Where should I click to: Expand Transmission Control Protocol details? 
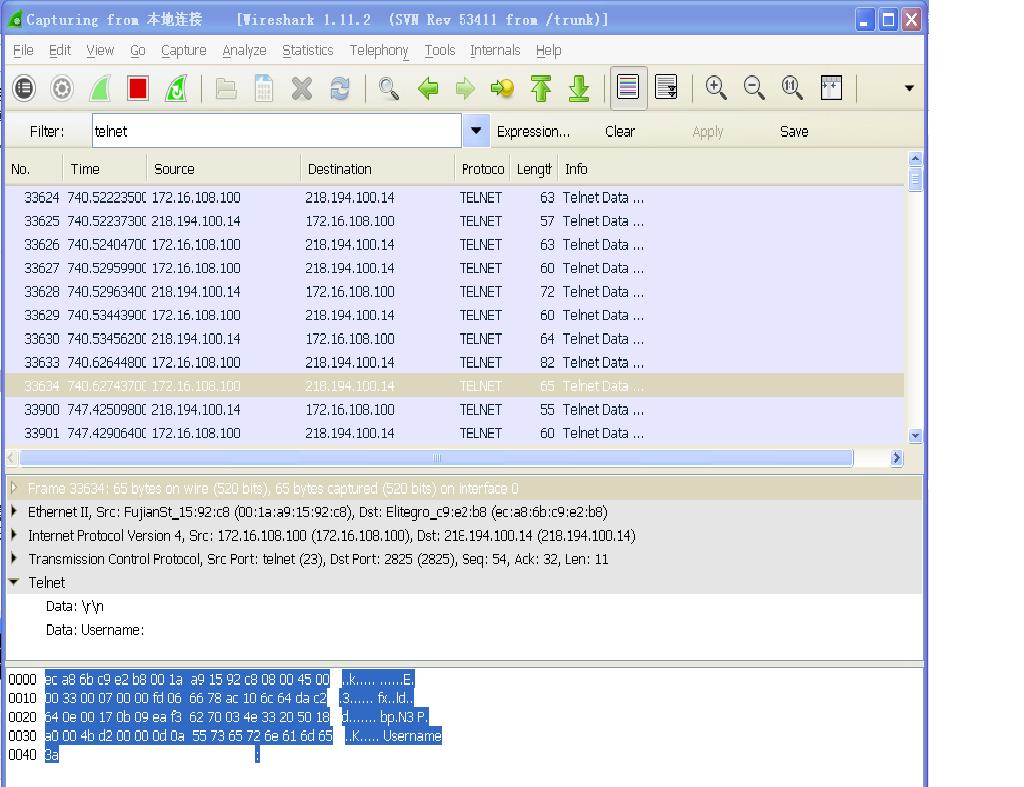click(14, 558)
